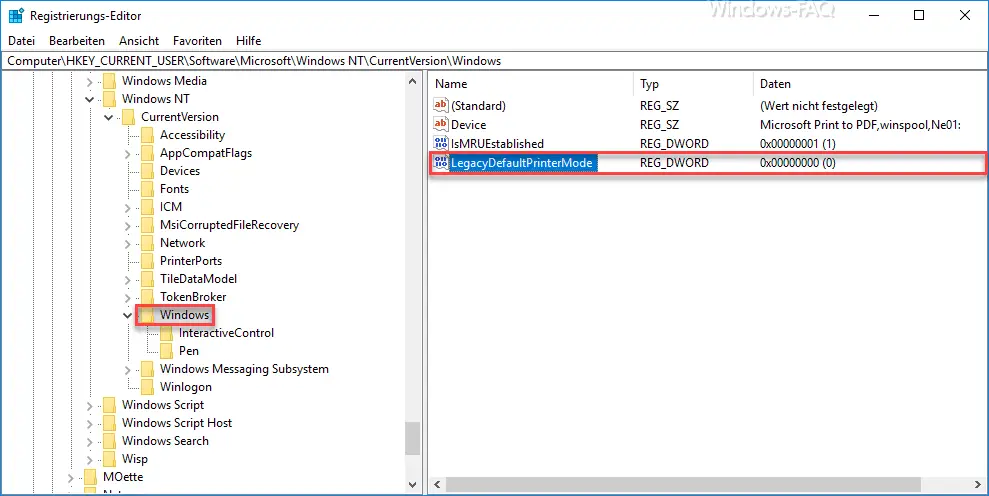
Task: Click the Accessibility folder icon
Action: pos(147,135)
